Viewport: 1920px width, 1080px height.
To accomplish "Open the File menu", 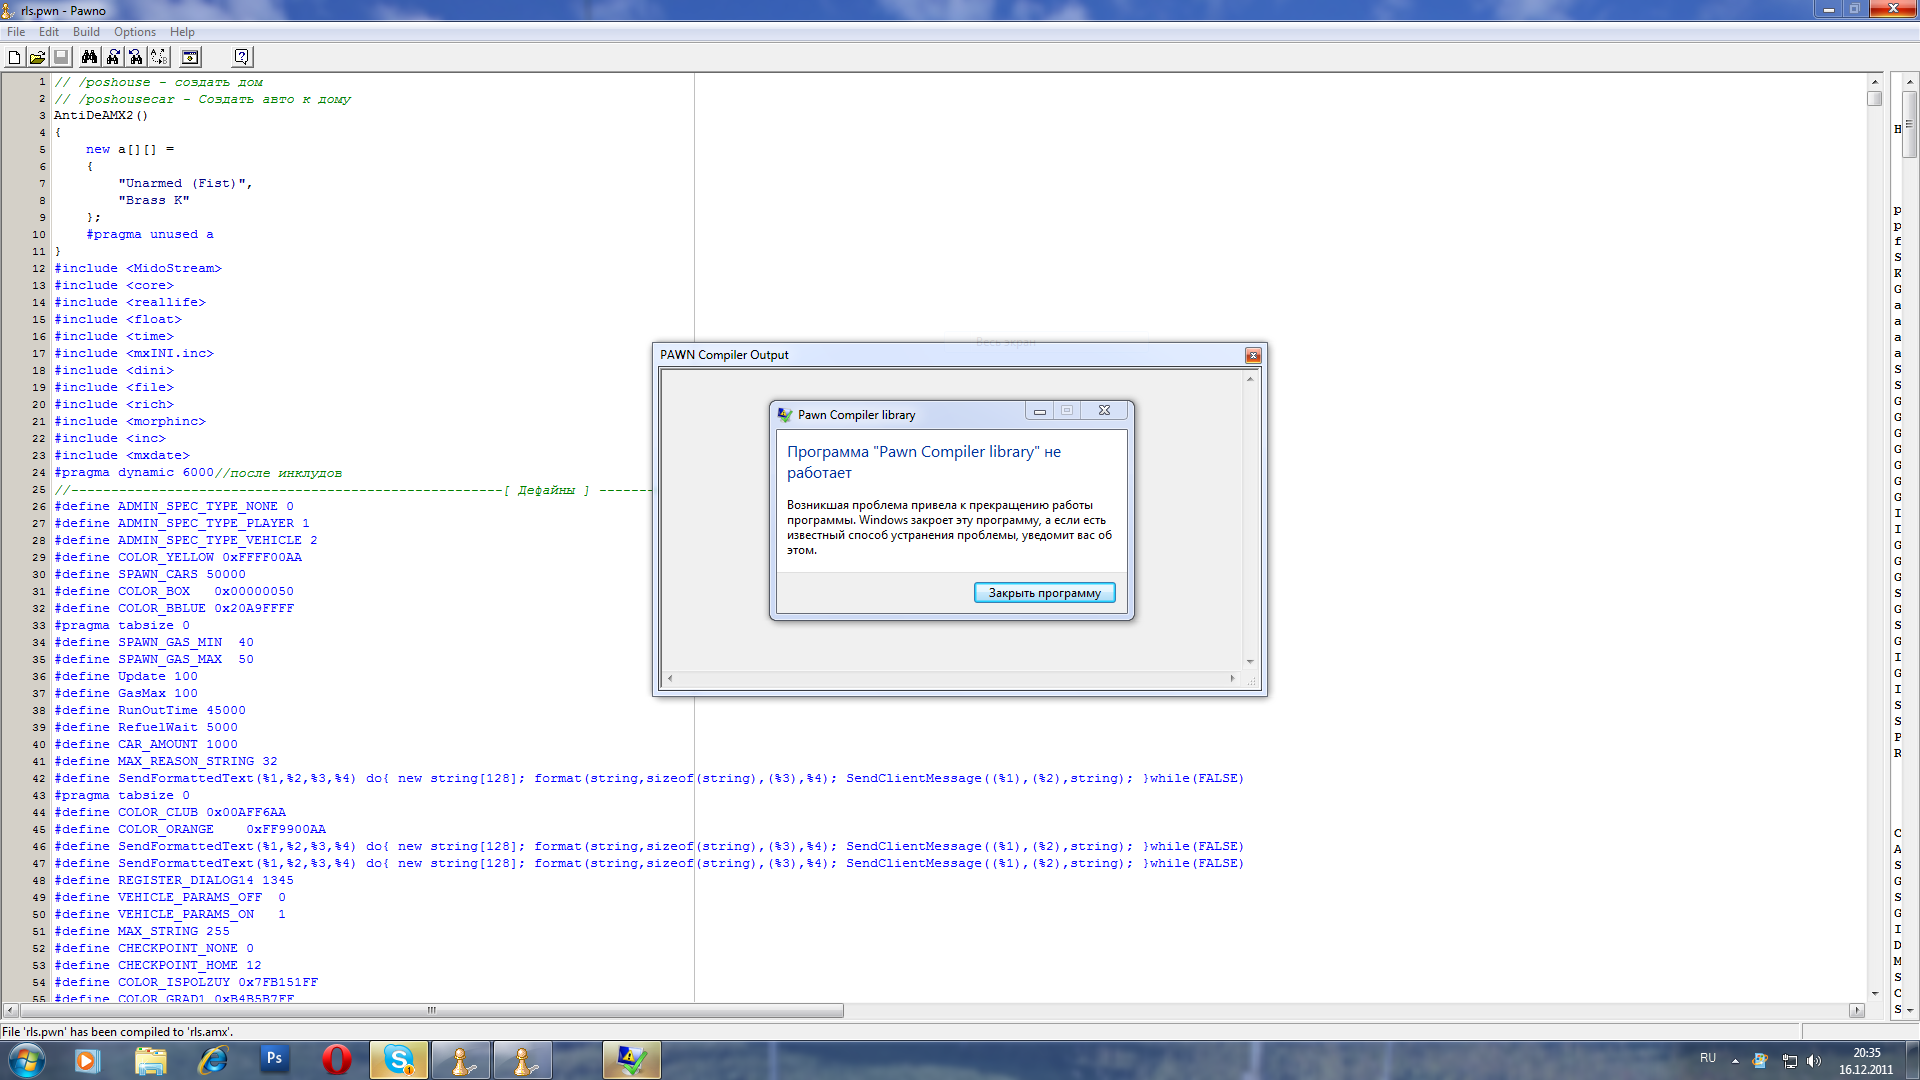I will click(x=16, y=32).
